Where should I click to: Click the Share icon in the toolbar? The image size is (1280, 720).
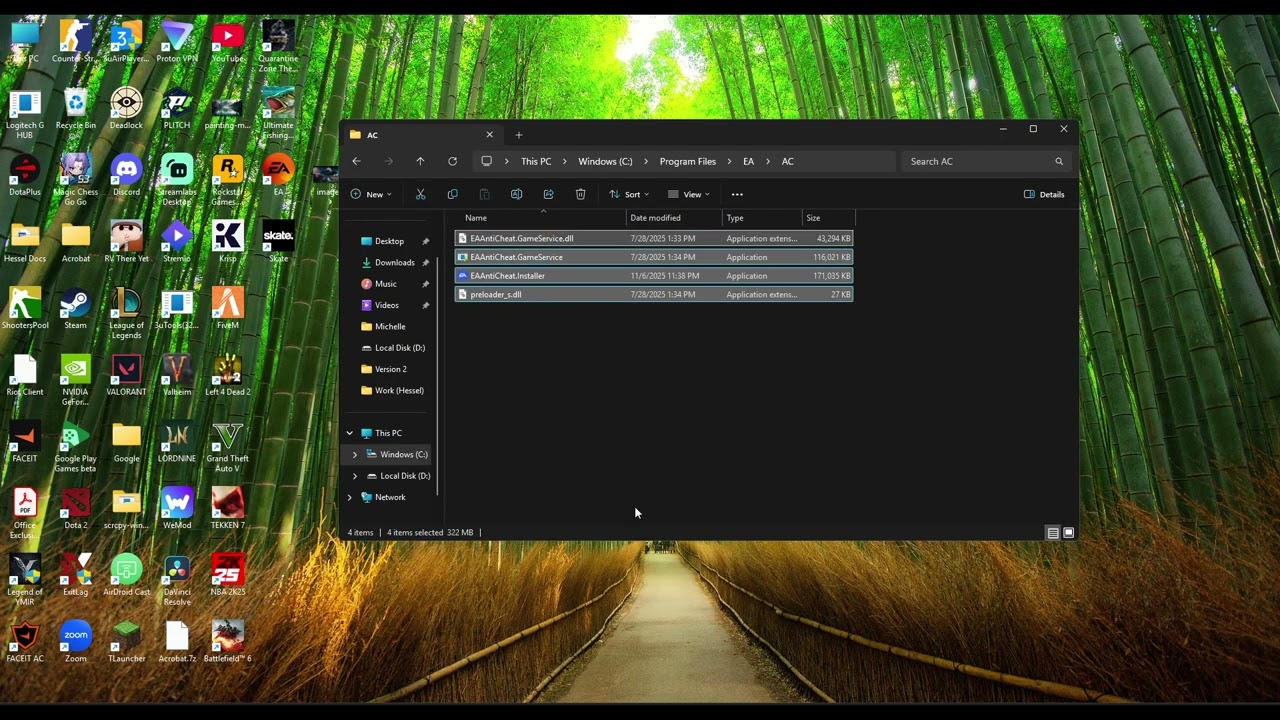tap(548, 194)
